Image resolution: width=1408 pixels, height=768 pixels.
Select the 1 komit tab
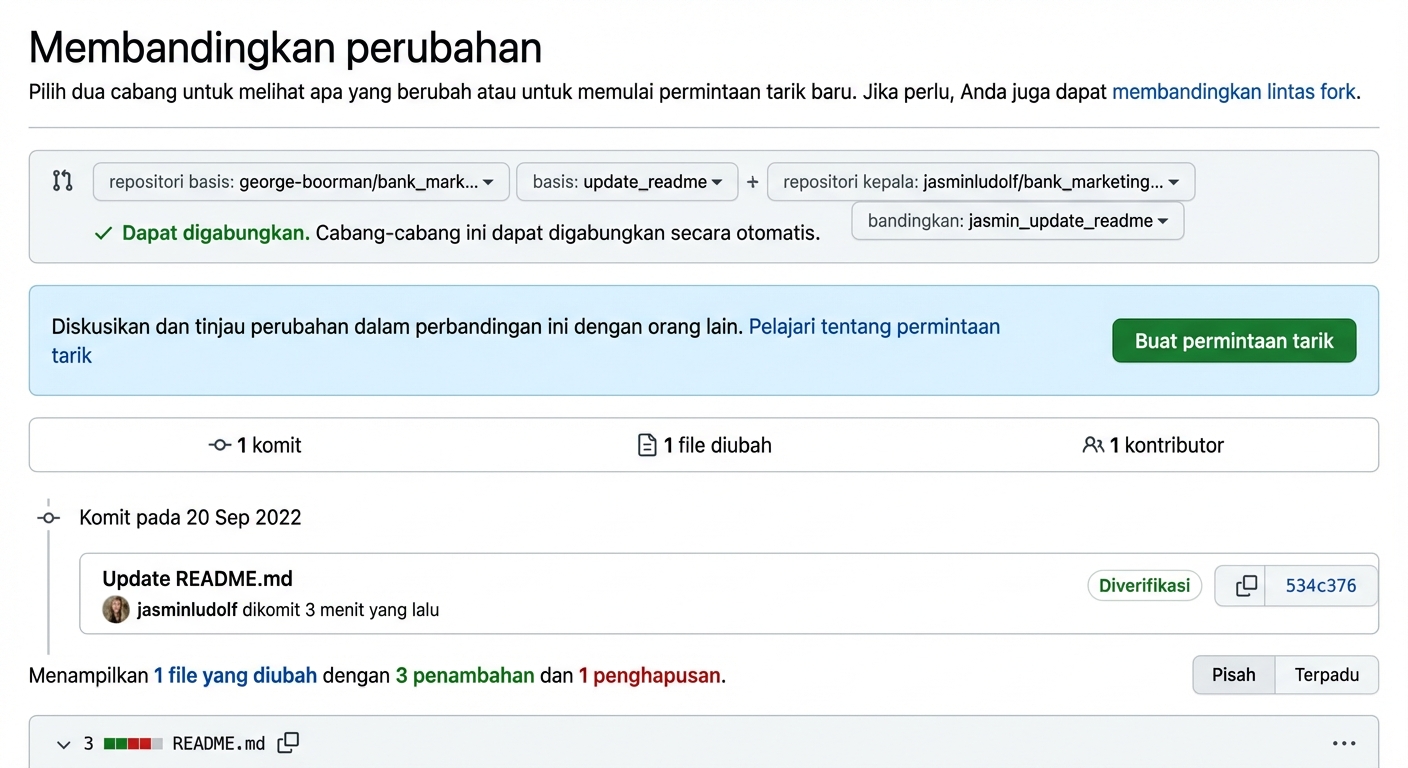[x=255, y=445]
